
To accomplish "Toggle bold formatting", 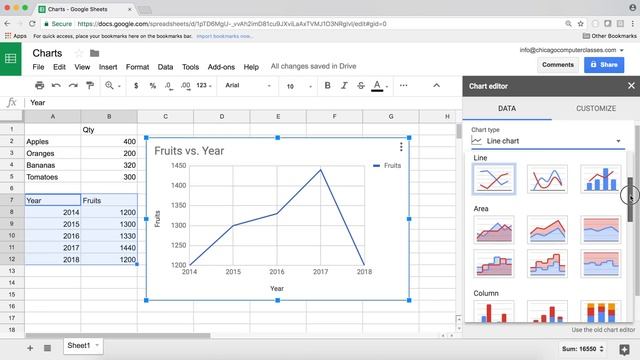I will click(327, 86).
